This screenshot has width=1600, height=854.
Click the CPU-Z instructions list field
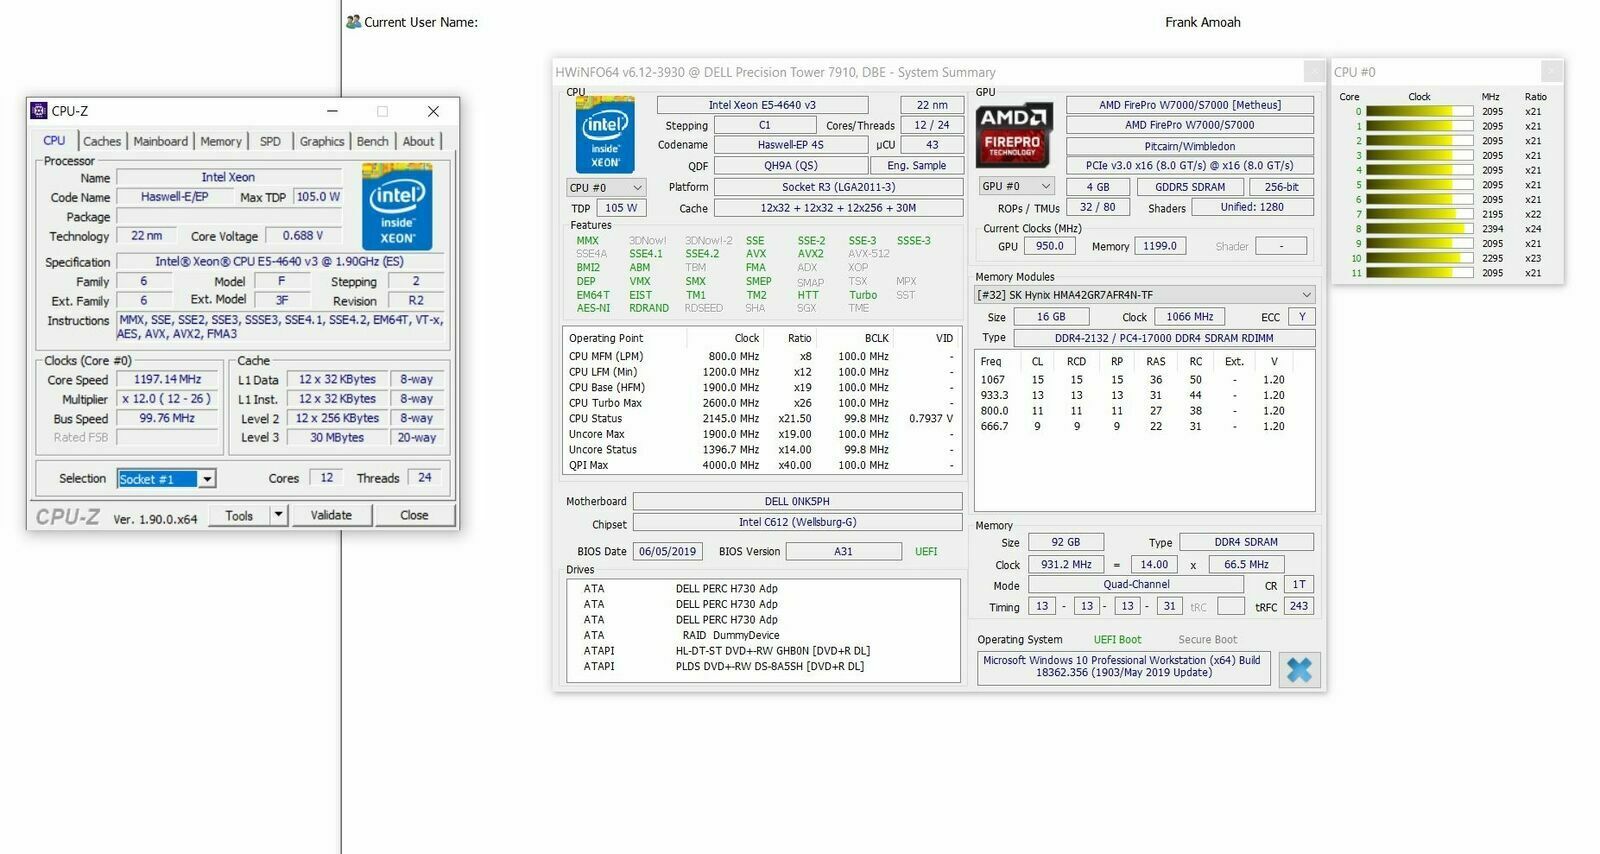click(280, 327)
